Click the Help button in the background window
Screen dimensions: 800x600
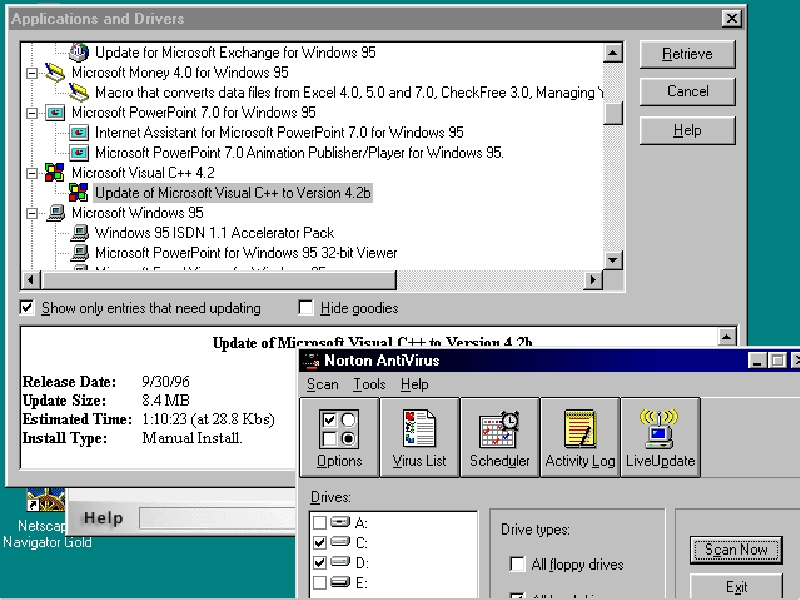tap(104, 518)
